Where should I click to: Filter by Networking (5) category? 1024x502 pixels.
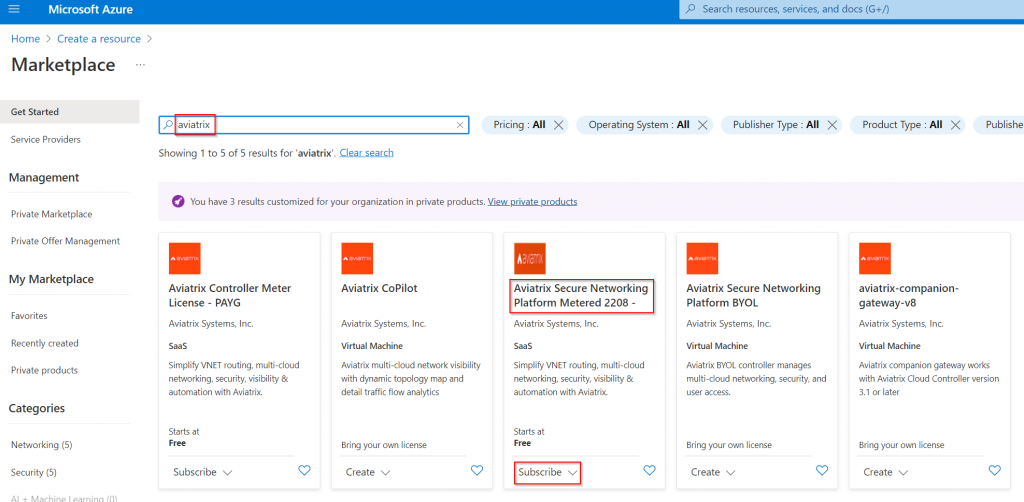point(42,445)
